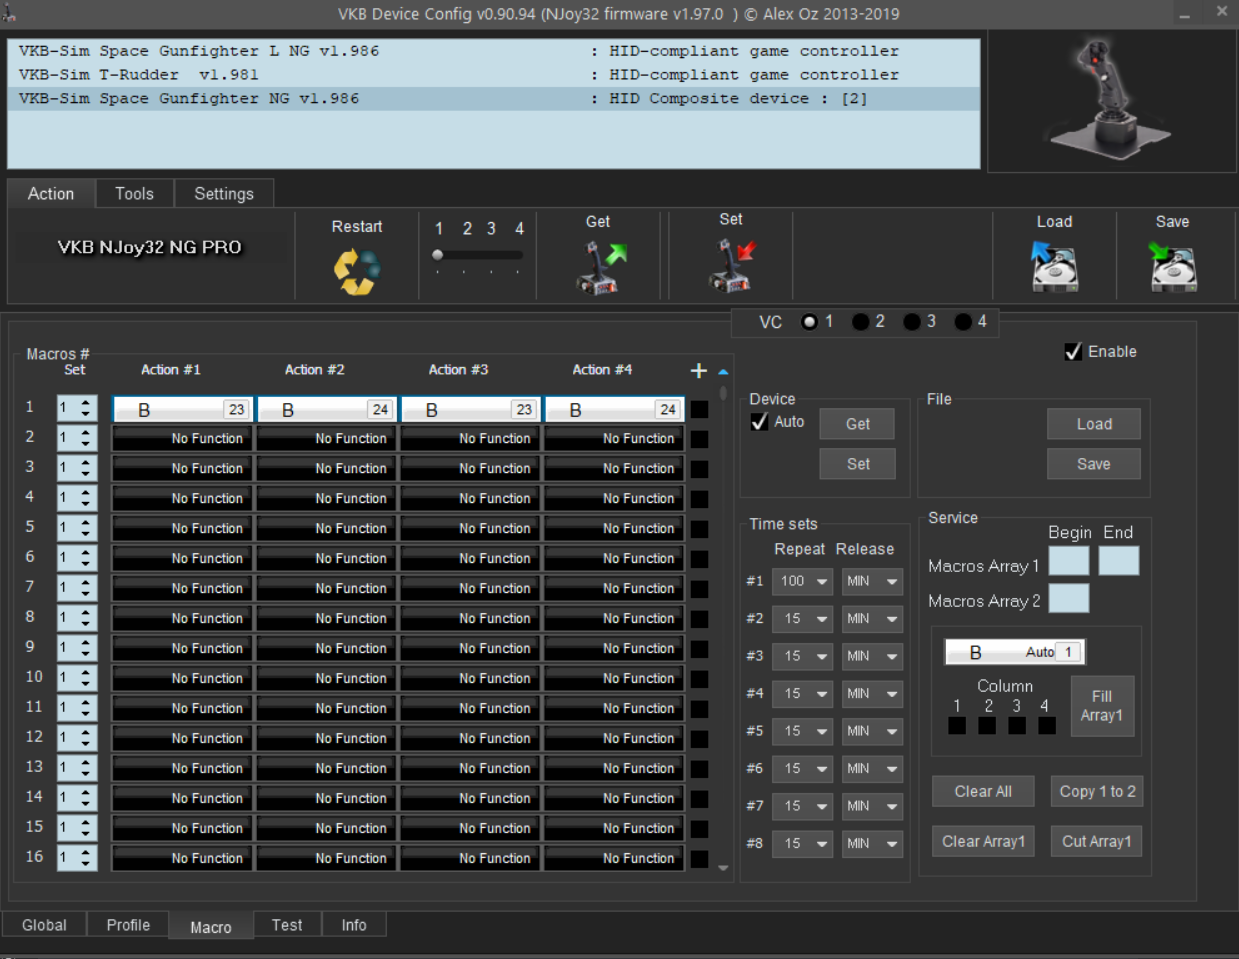Click the Set joystick icon in toolbar
Viewport: 1239px width, 959px height.
[x=732, y=266]
